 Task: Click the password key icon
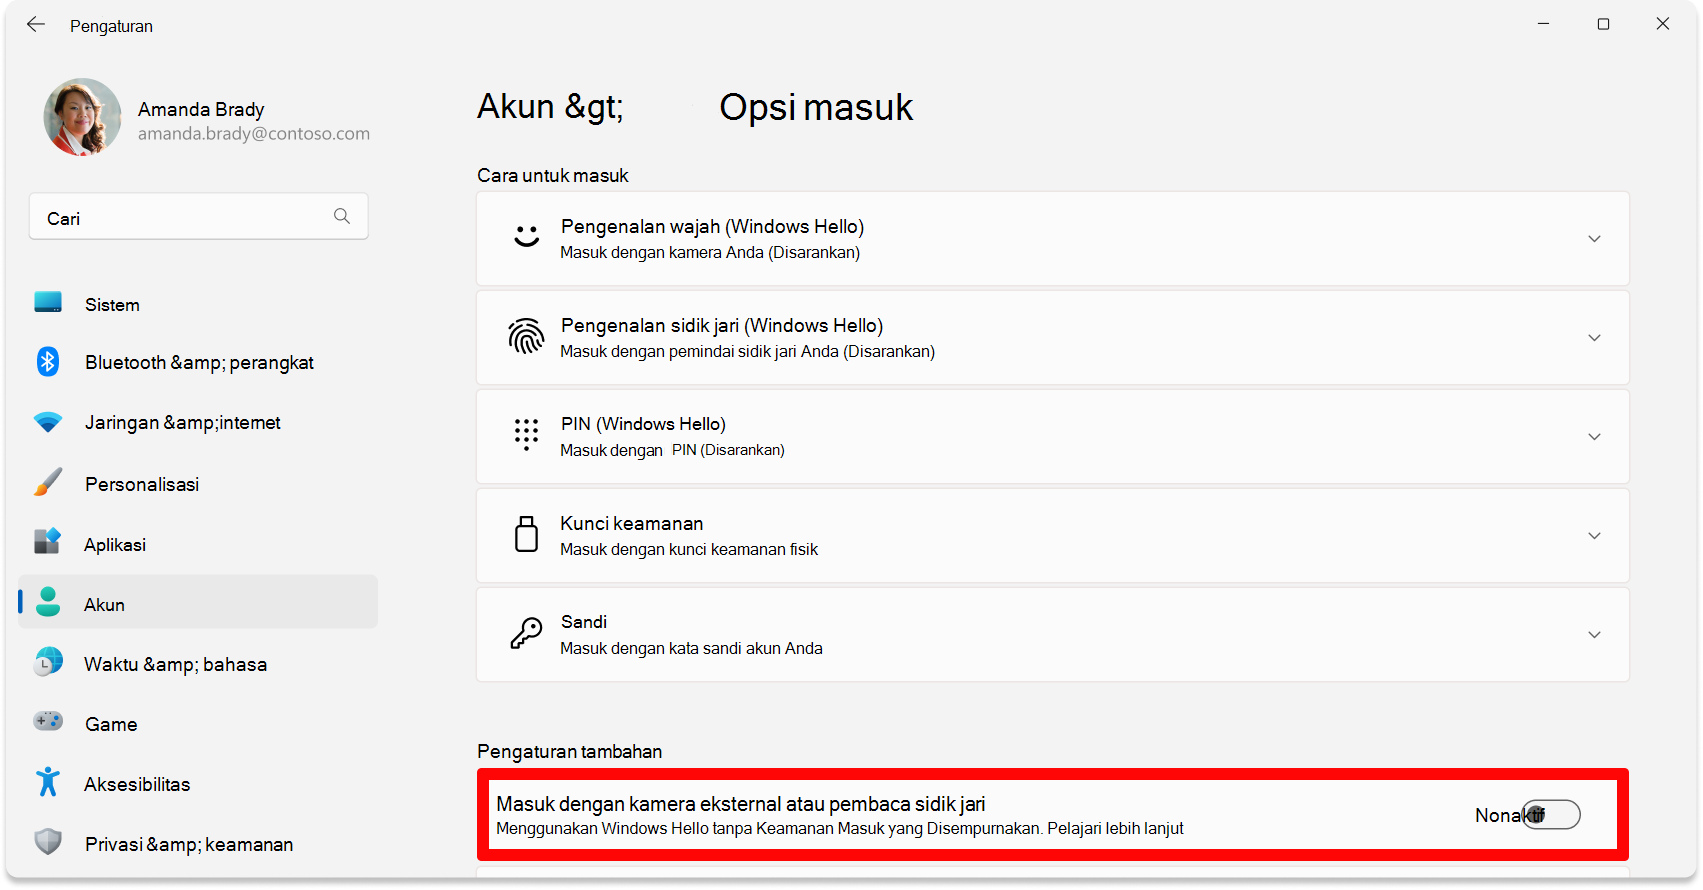tap(526, 633)
